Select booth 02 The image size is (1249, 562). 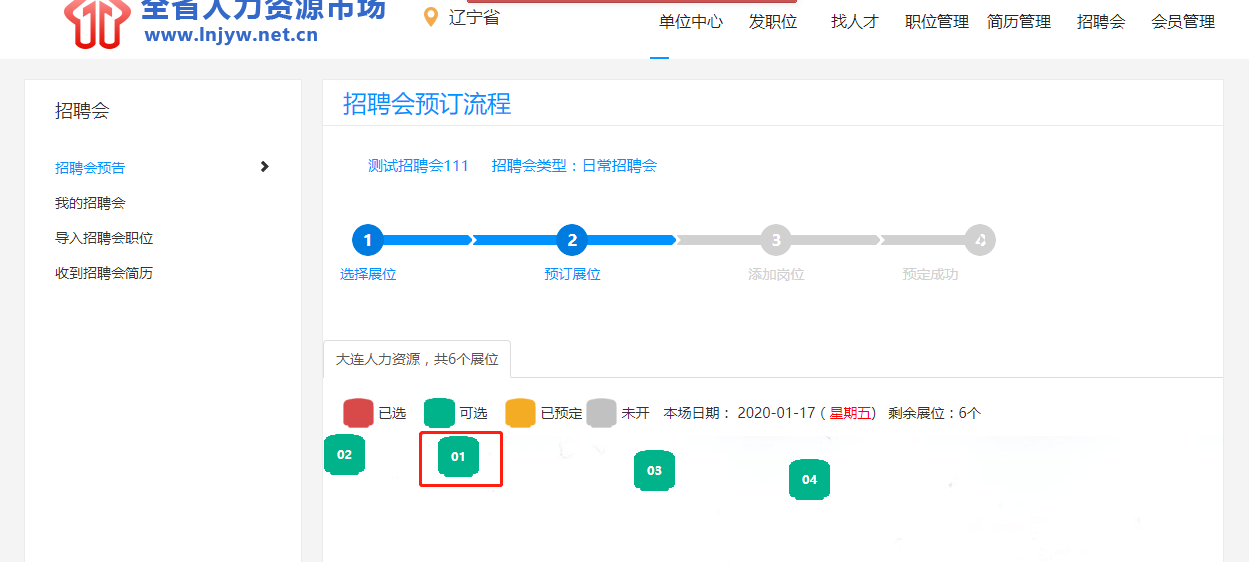[344, 454]
